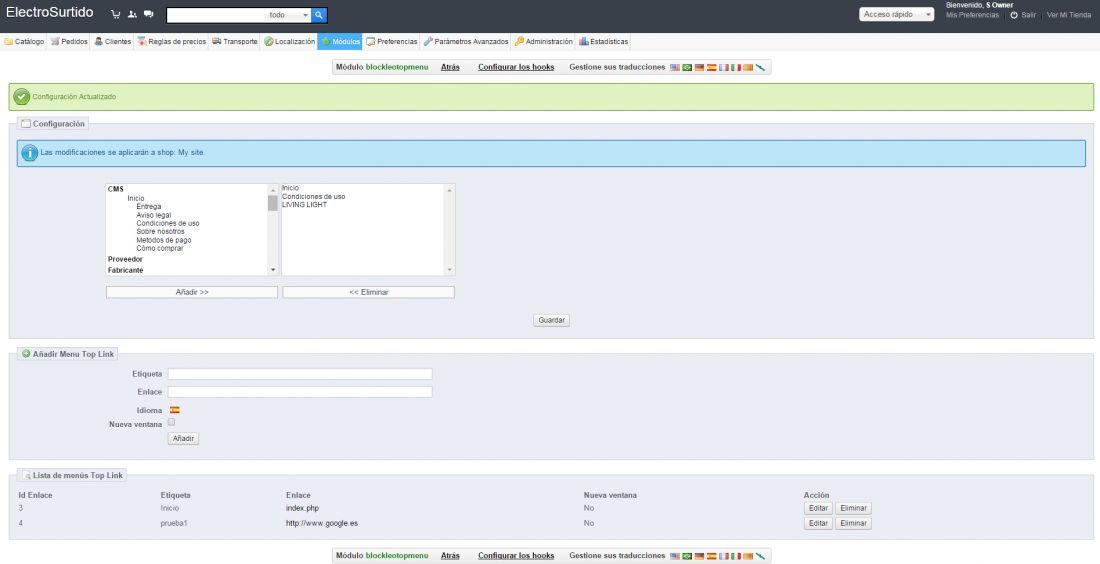Select 'Sobre nosotros' in the available items list
The width and height of the screenshot is (1100, 564).
click(x=161, y=231)
